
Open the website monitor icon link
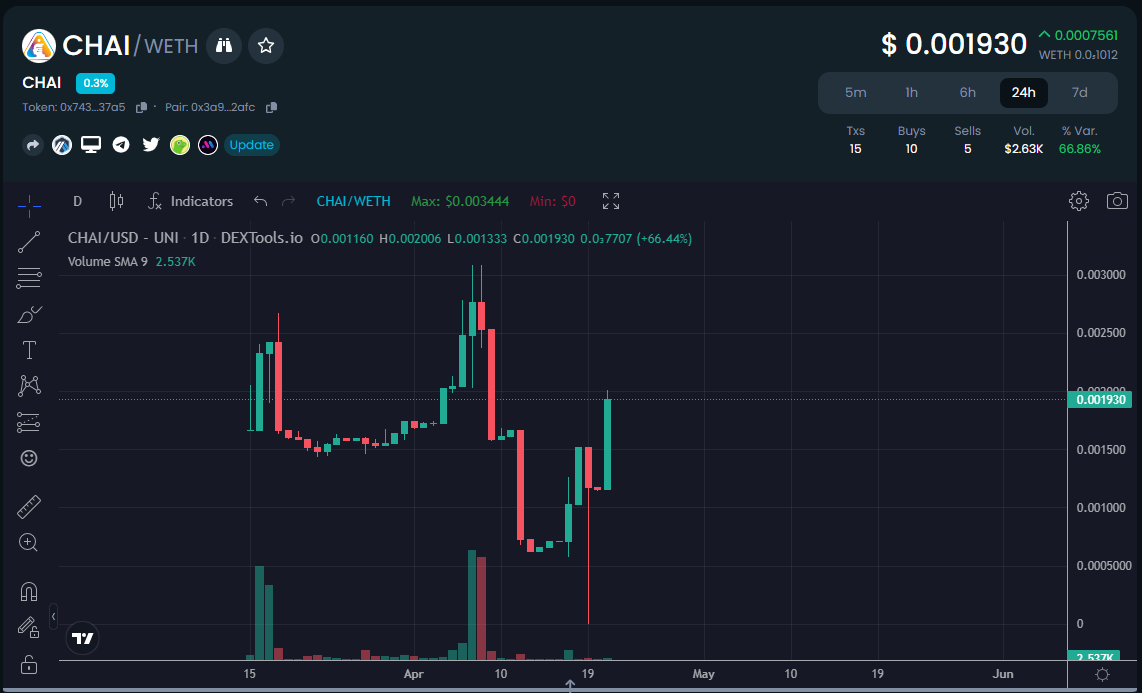coord(91,144)
